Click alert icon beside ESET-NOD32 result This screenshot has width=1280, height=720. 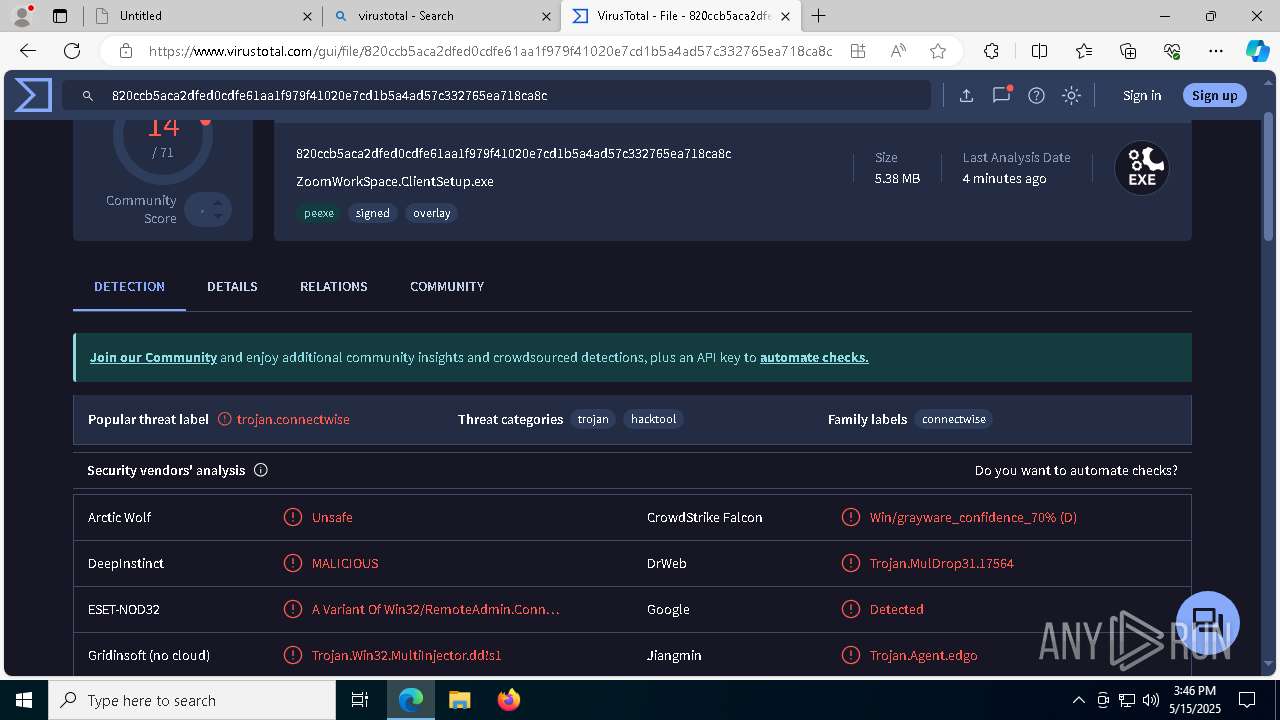point(293,609)
